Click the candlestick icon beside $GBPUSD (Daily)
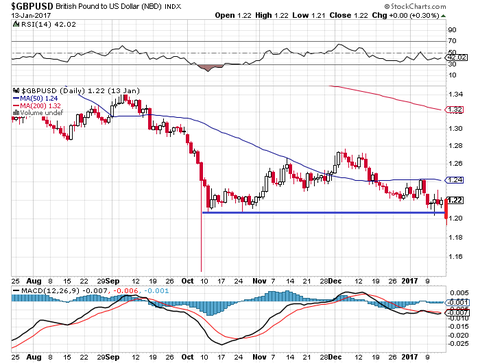This screenshot has width=480, height=363. [16, 90]
